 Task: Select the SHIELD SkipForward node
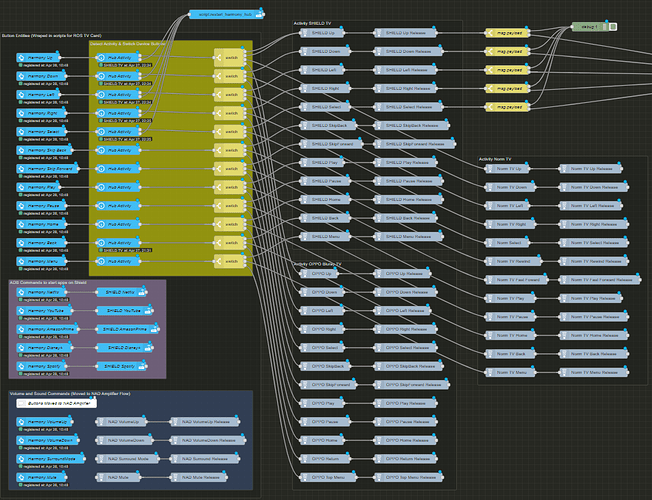(331, 144)
